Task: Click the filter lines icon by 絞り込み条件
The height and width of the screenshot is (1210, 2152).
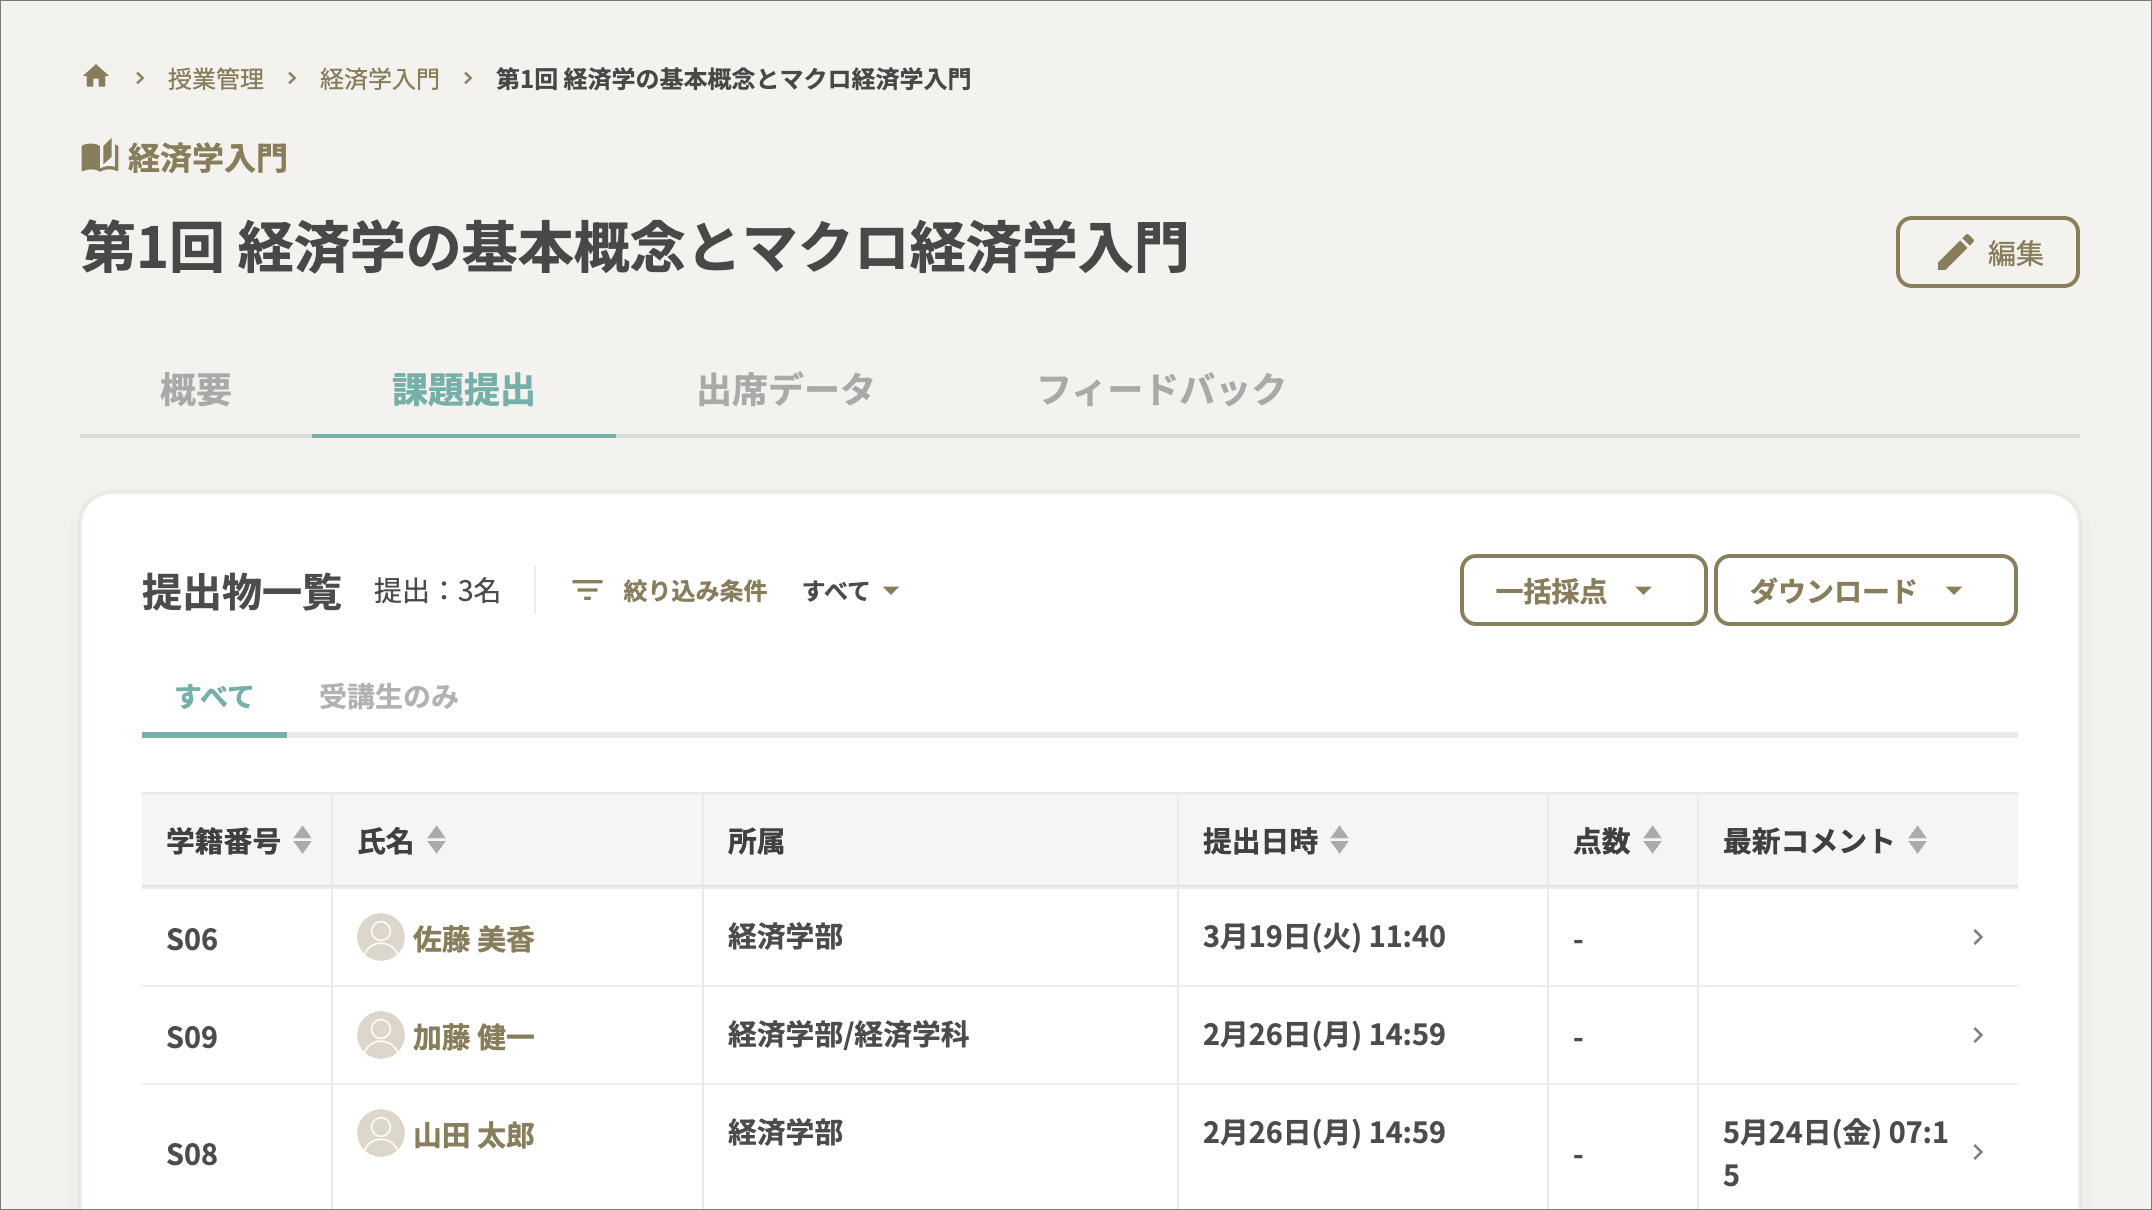Action: click(x=587, y=591)
